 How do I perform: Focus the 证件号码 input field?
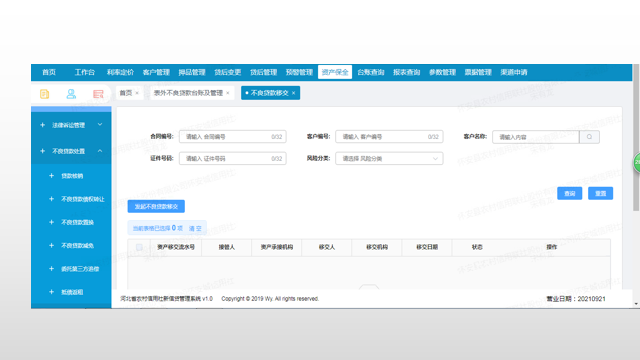tap(233, 158)
